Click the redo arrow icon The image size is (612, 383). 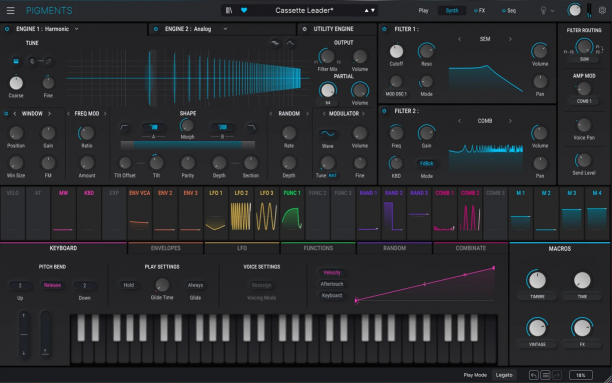click(557, 375)
